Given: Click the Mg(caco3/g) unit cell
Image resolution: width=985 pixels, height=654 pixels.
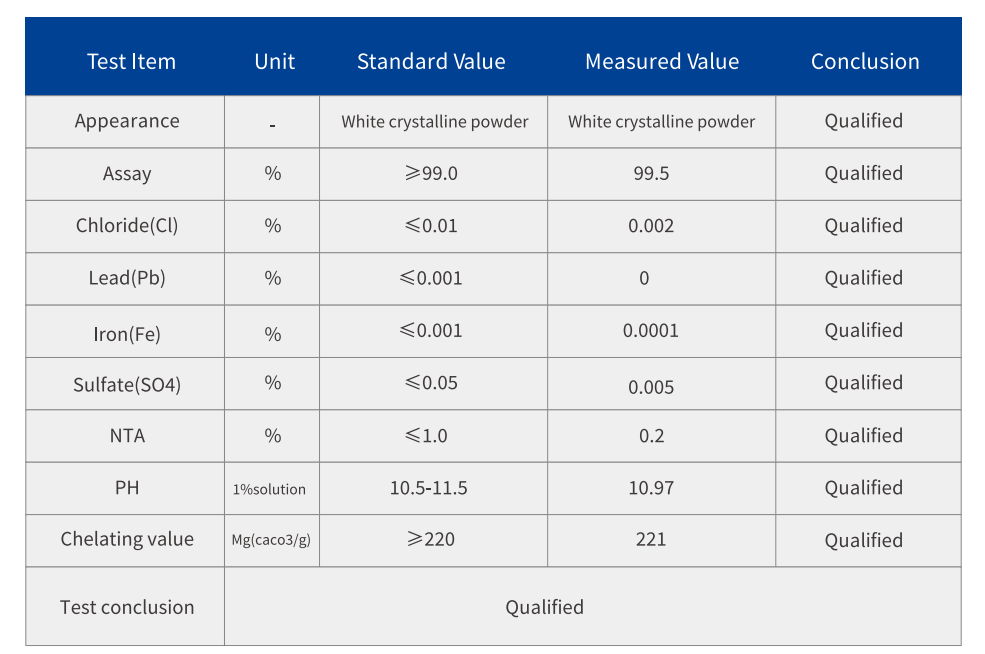Looking at the screenshot, I should (x=271, y=540).
